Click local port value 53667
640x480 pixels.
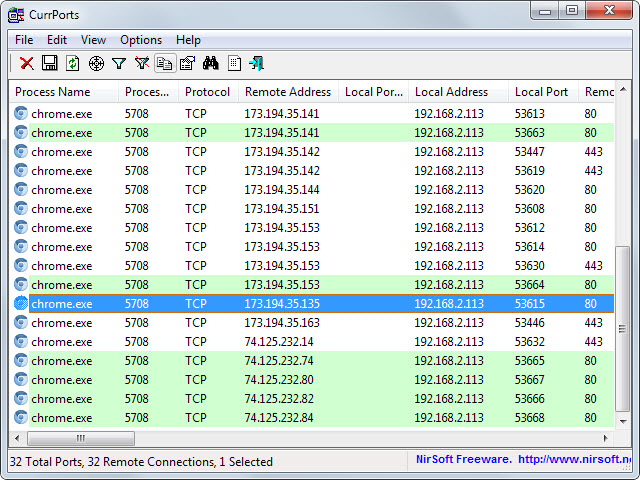click(x=529, y=380)
